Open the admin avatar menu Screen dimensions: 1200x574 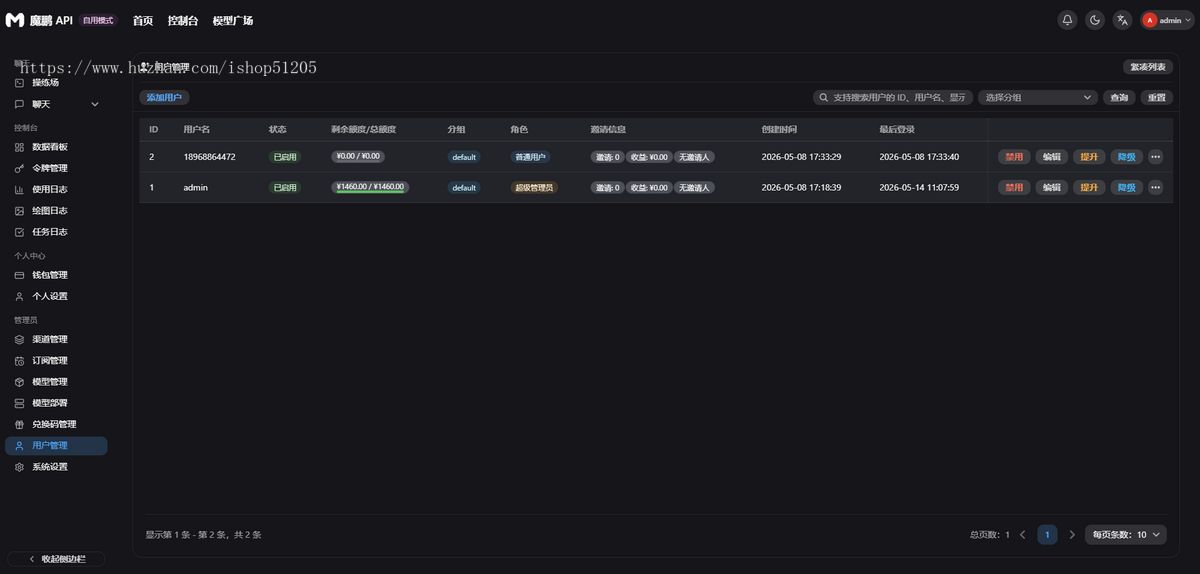click(x=1167, y=20)
